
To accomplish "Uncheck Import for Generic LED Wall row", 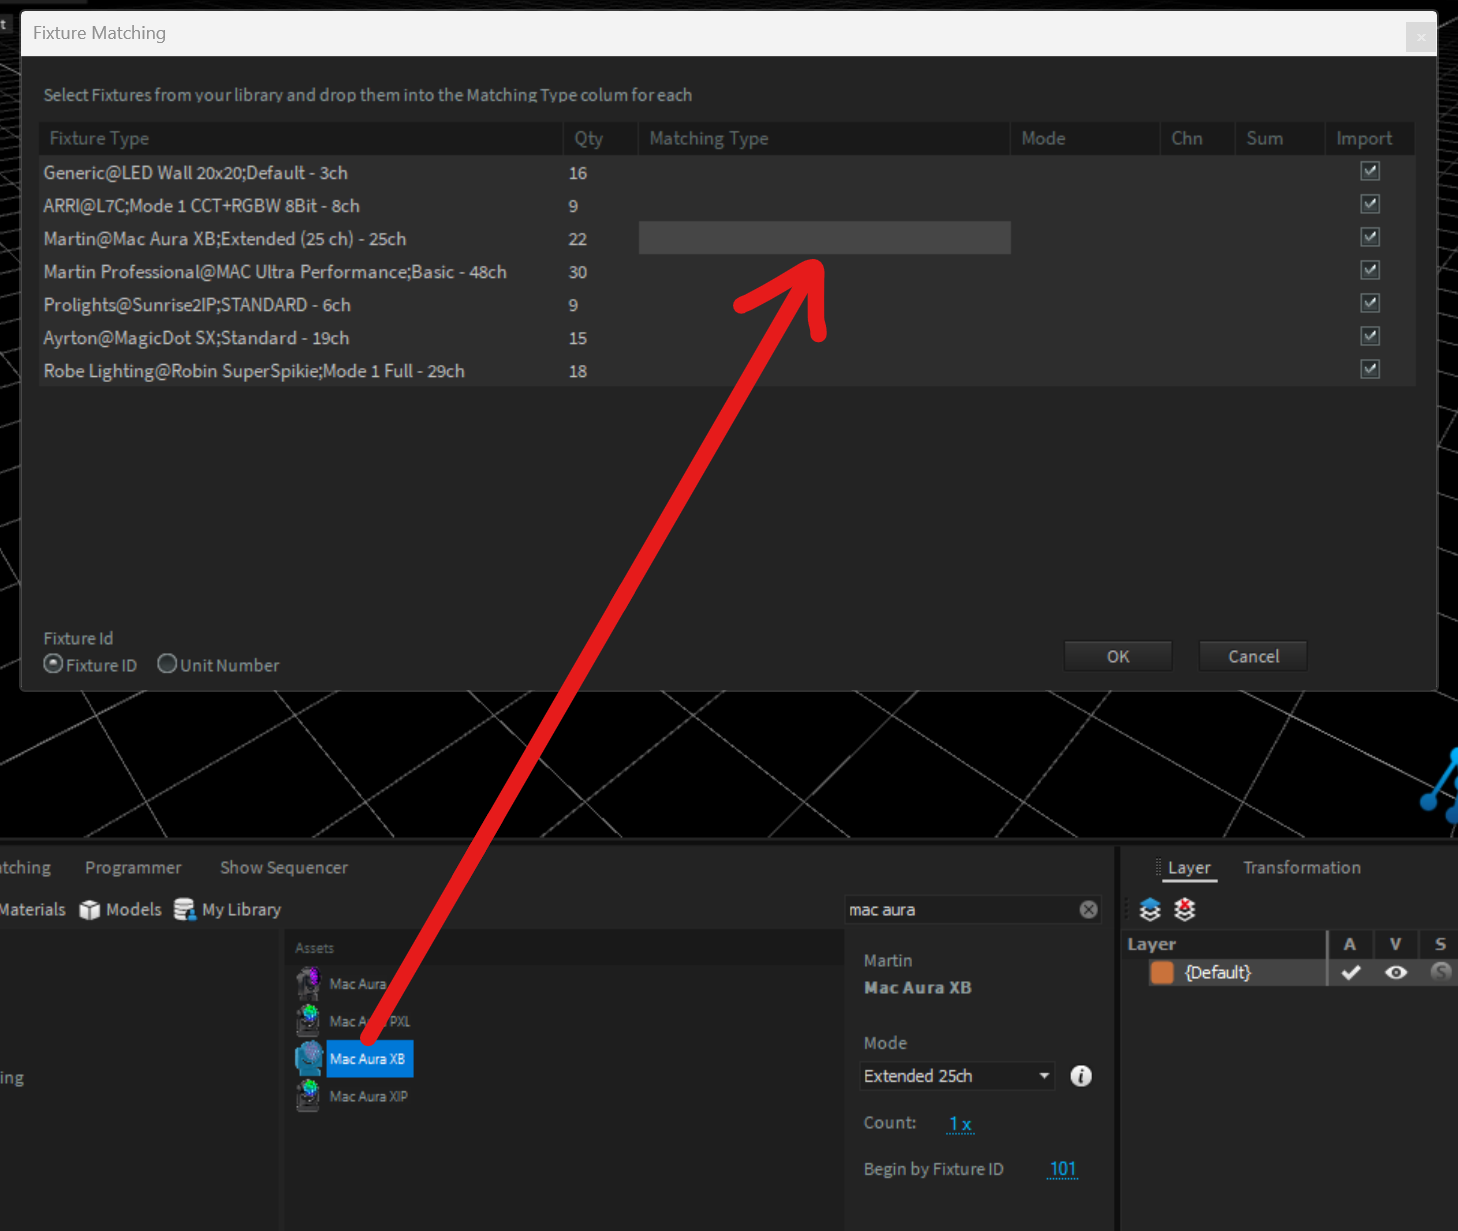I will point(1370,172).
